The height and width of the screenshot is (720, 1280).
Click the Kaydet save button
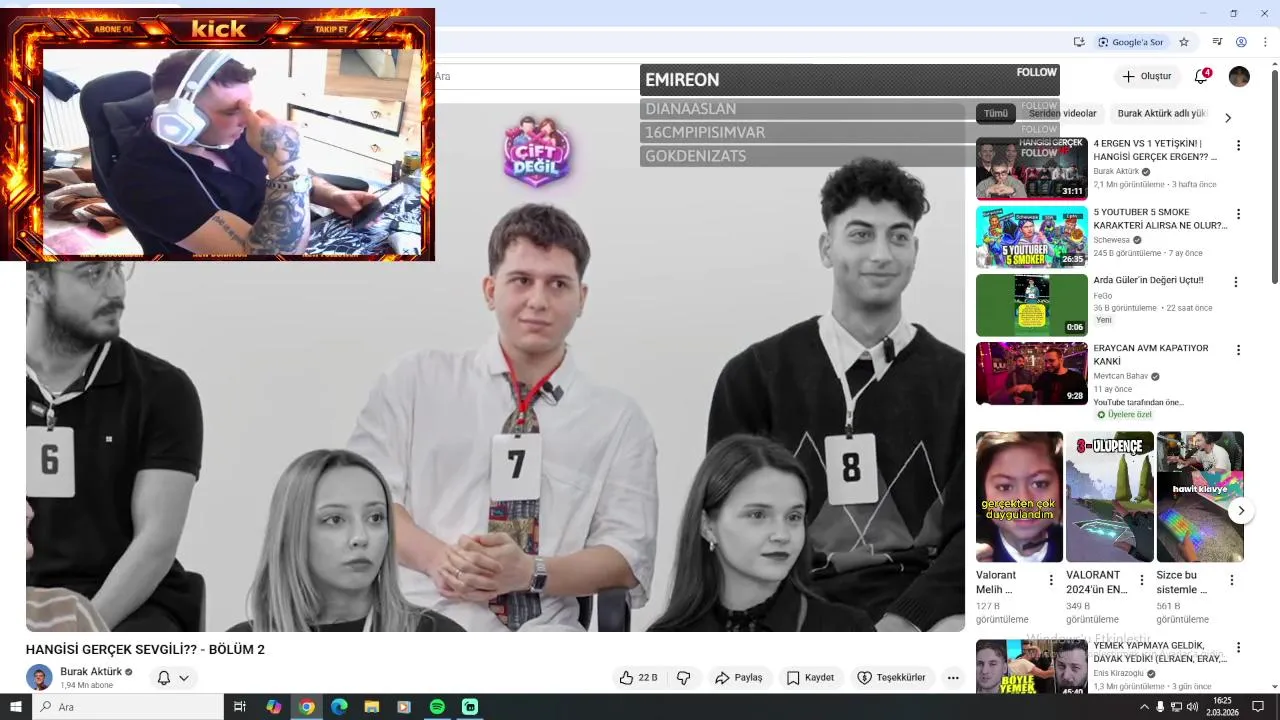tap(810, 678)
